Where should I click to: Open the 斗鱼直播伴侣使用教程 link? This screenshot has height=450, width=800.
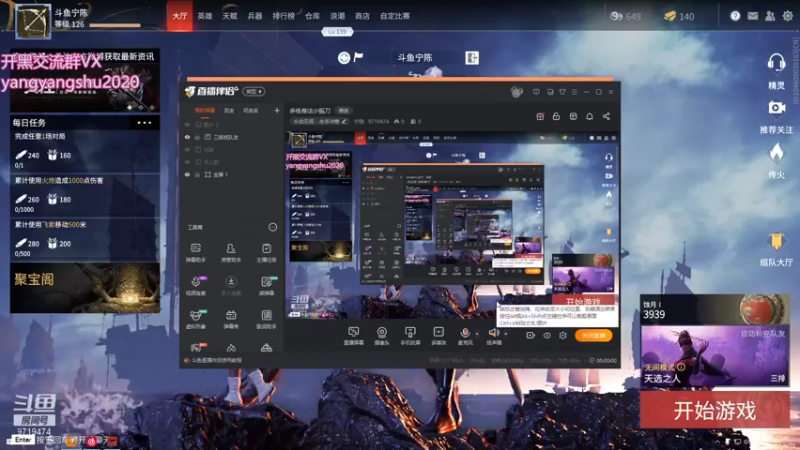217,360
